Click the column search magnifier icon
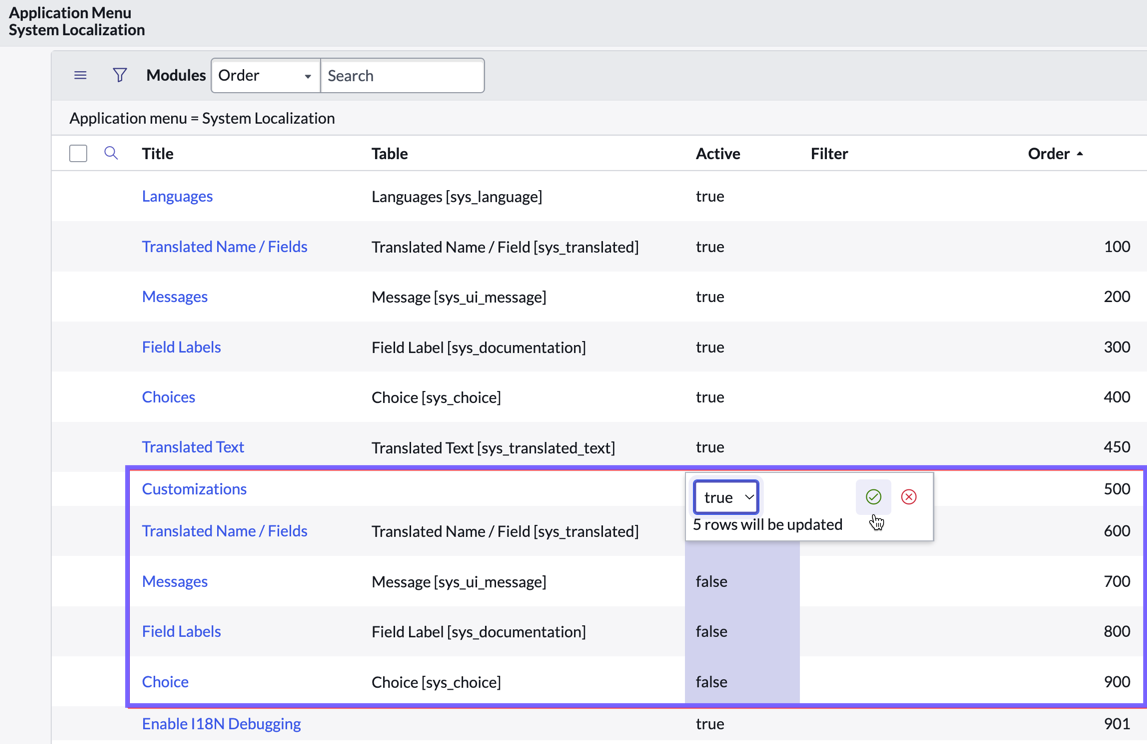This screenshot has width=1147, height=744. click(x=111, y=153)
